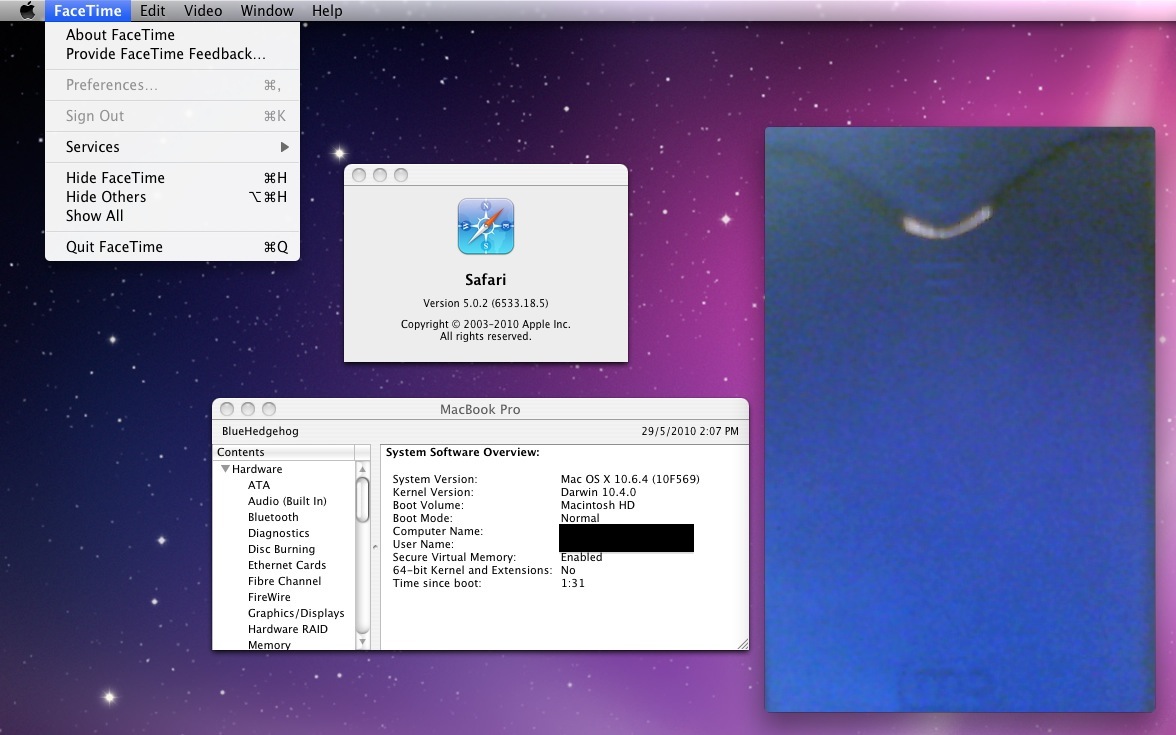This screenshot has width=1176, height=735.
Task: Click the Time since boot 1:31 value
Action: (x=573, y=584)
